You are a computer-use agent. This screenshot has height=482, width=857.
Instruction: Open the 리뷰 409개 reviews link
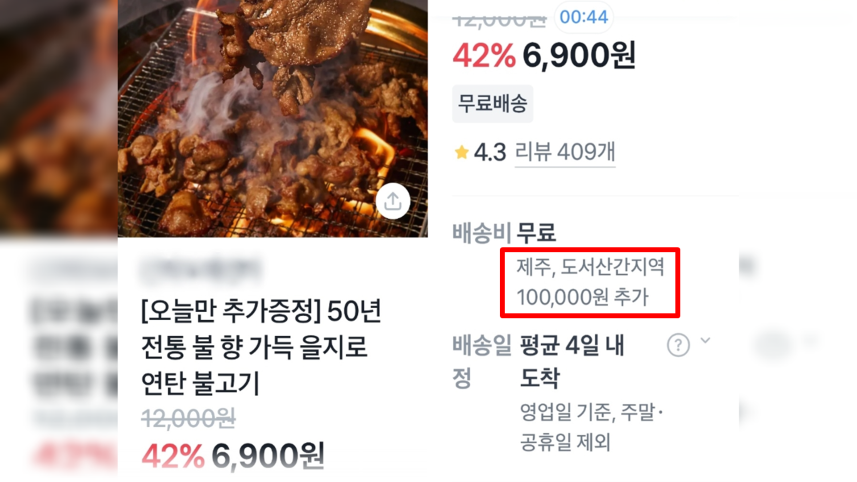point(565,152)
